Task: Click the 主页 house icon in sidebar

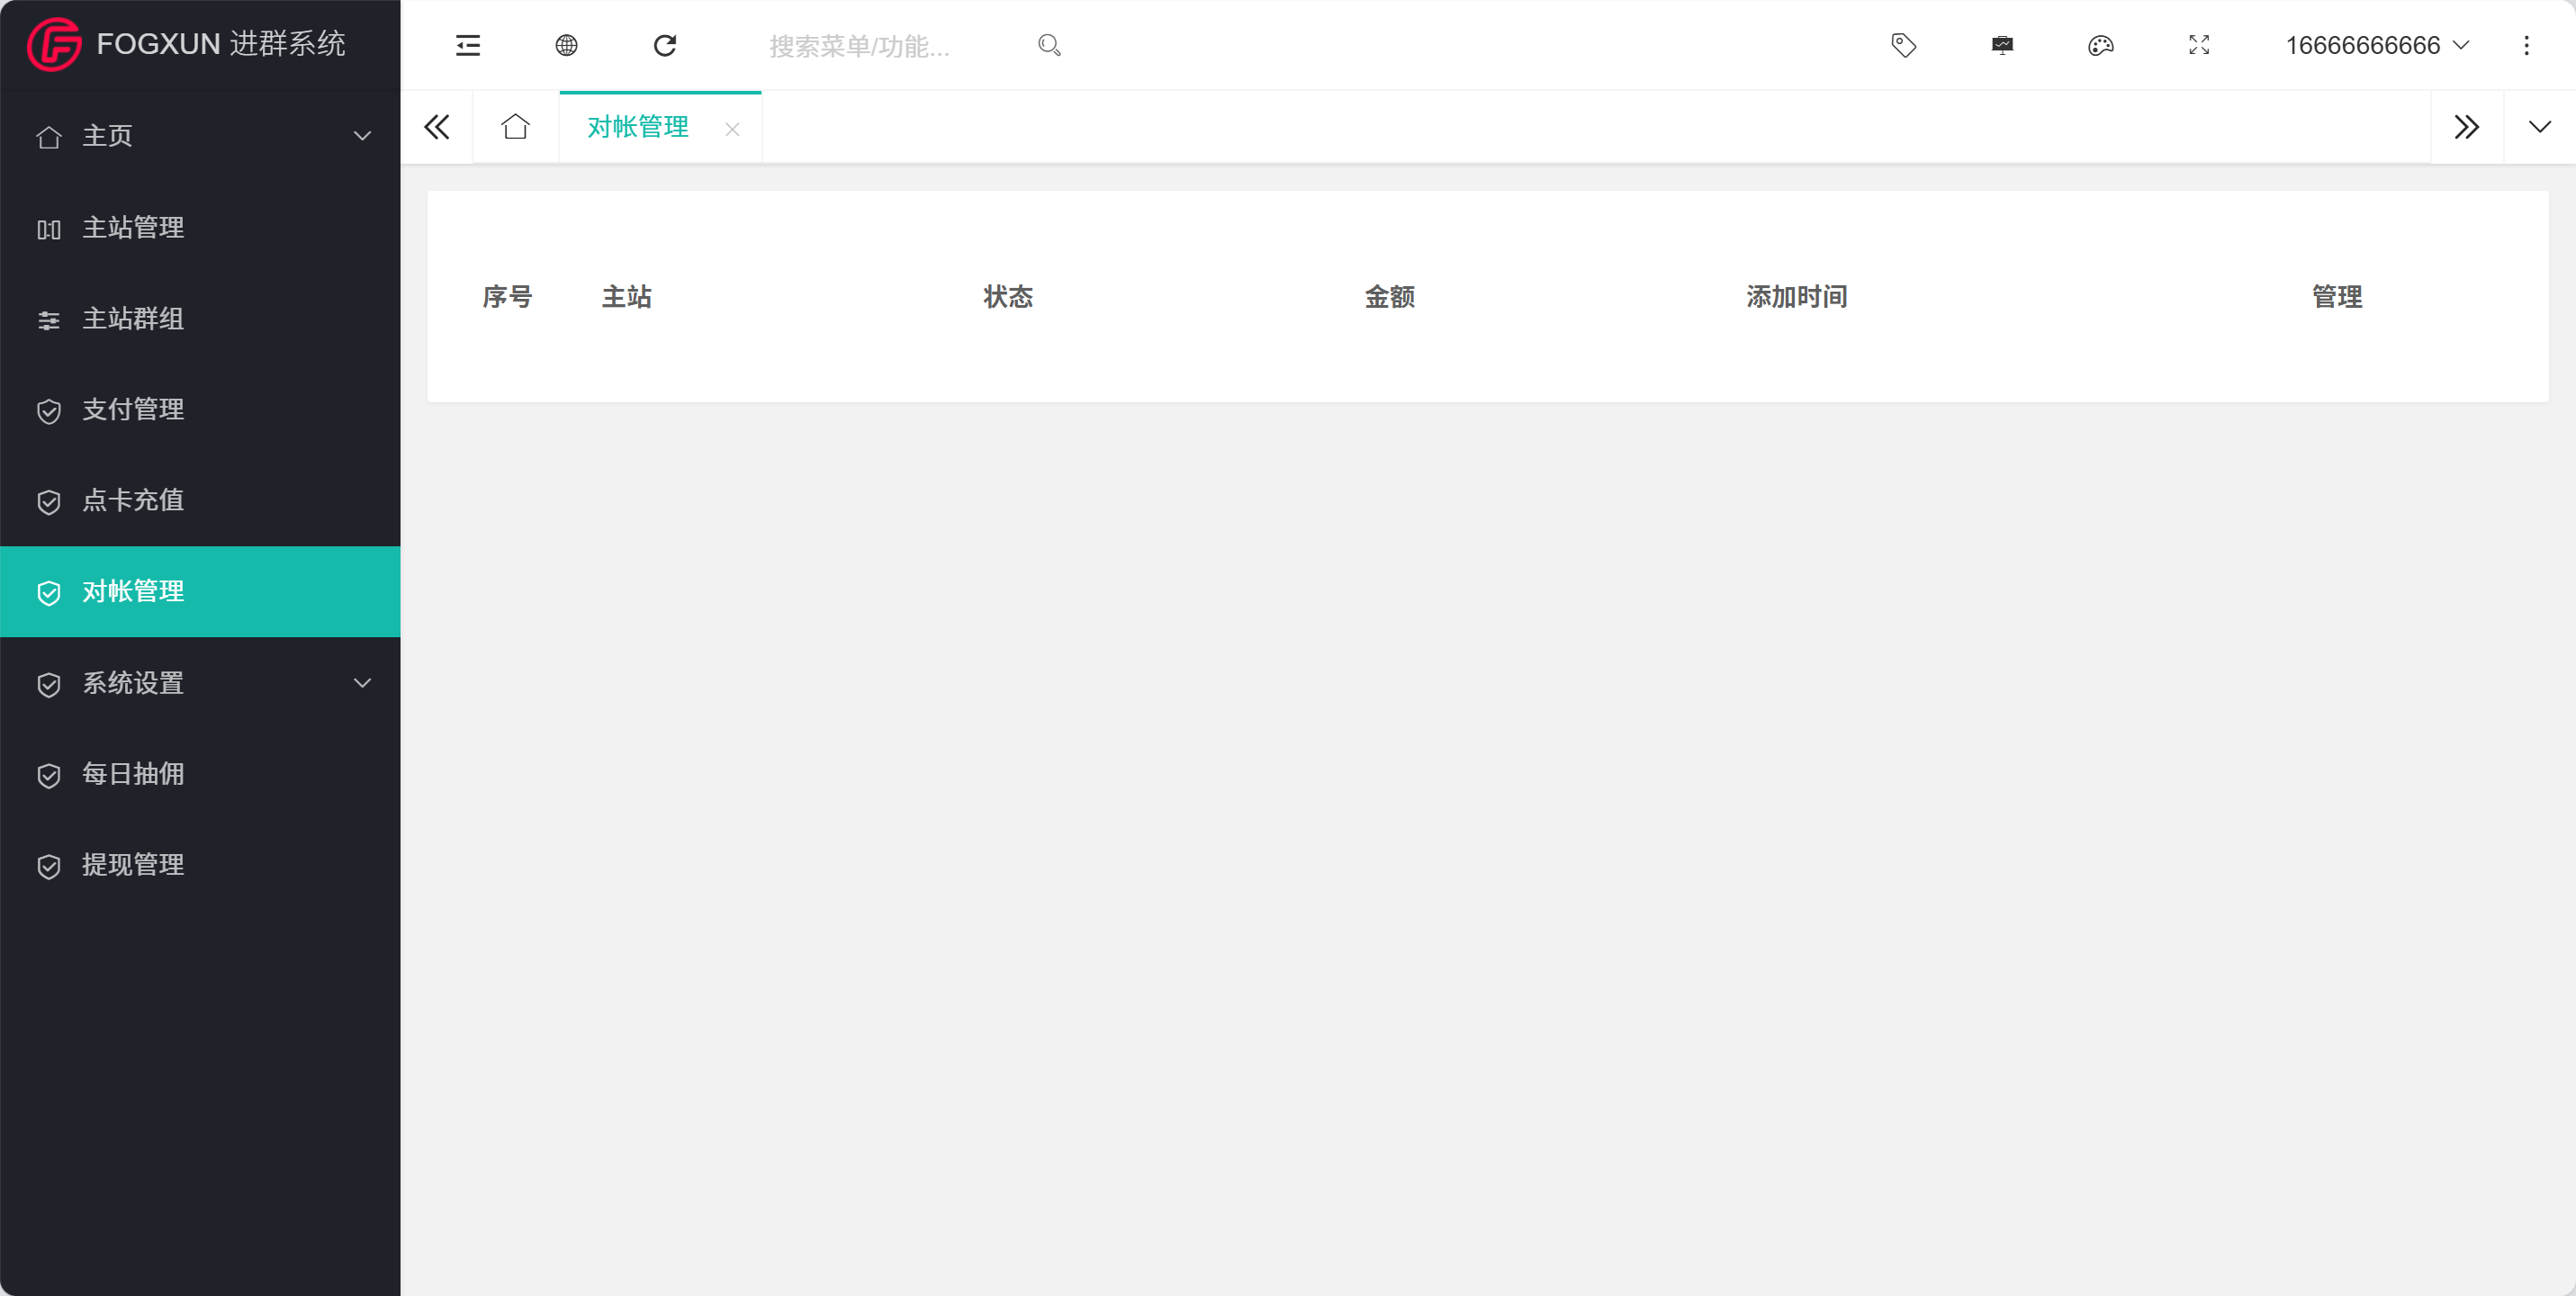Action: (49, 137)
